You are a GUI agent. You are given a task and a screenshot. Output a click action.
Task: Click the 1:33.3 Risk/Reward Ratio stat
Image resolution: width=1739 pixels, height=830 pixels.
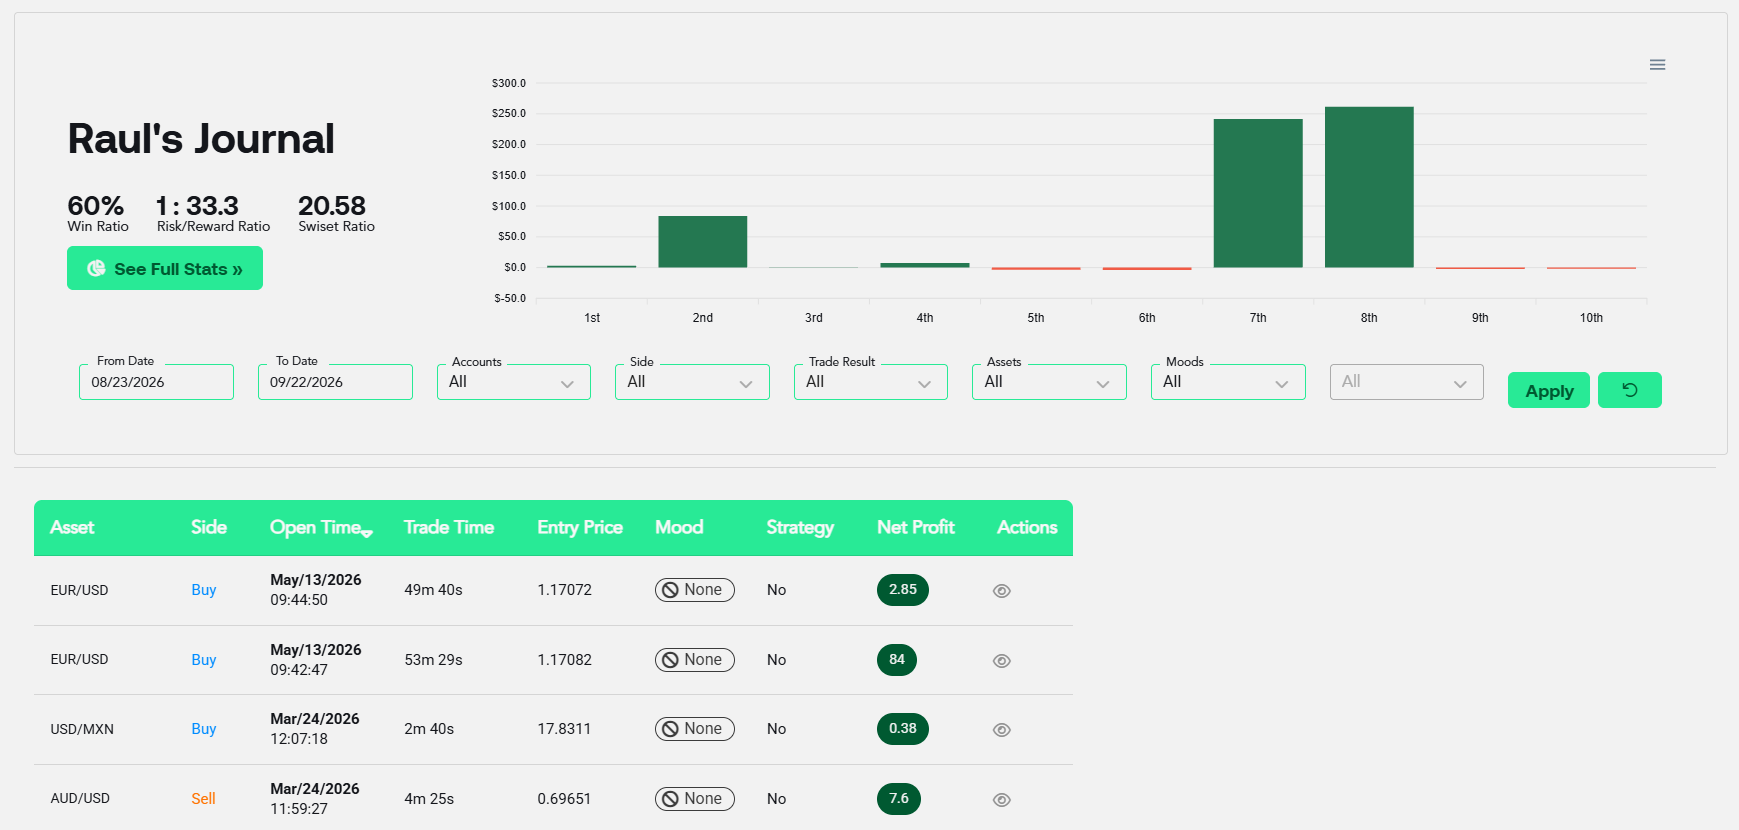click(213, 213)
